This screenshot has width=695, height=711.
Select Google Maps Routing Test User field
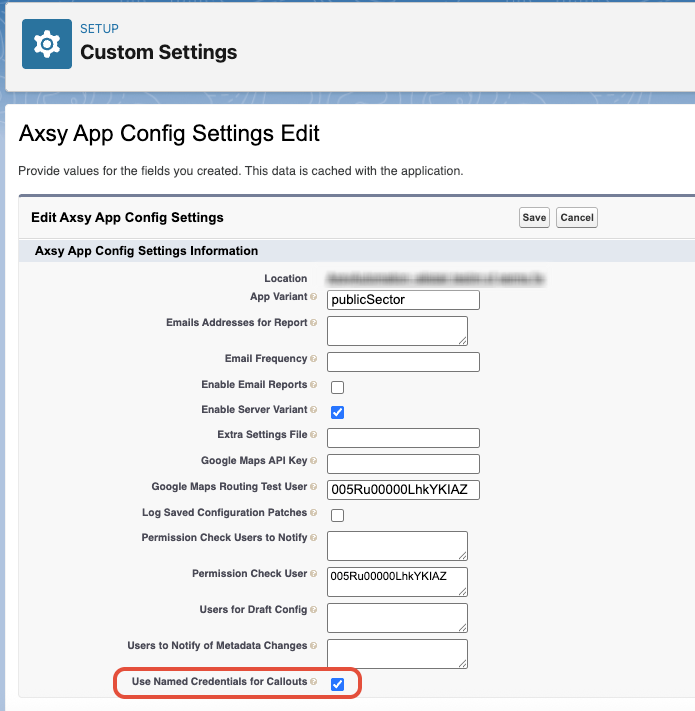coord(403,489)
